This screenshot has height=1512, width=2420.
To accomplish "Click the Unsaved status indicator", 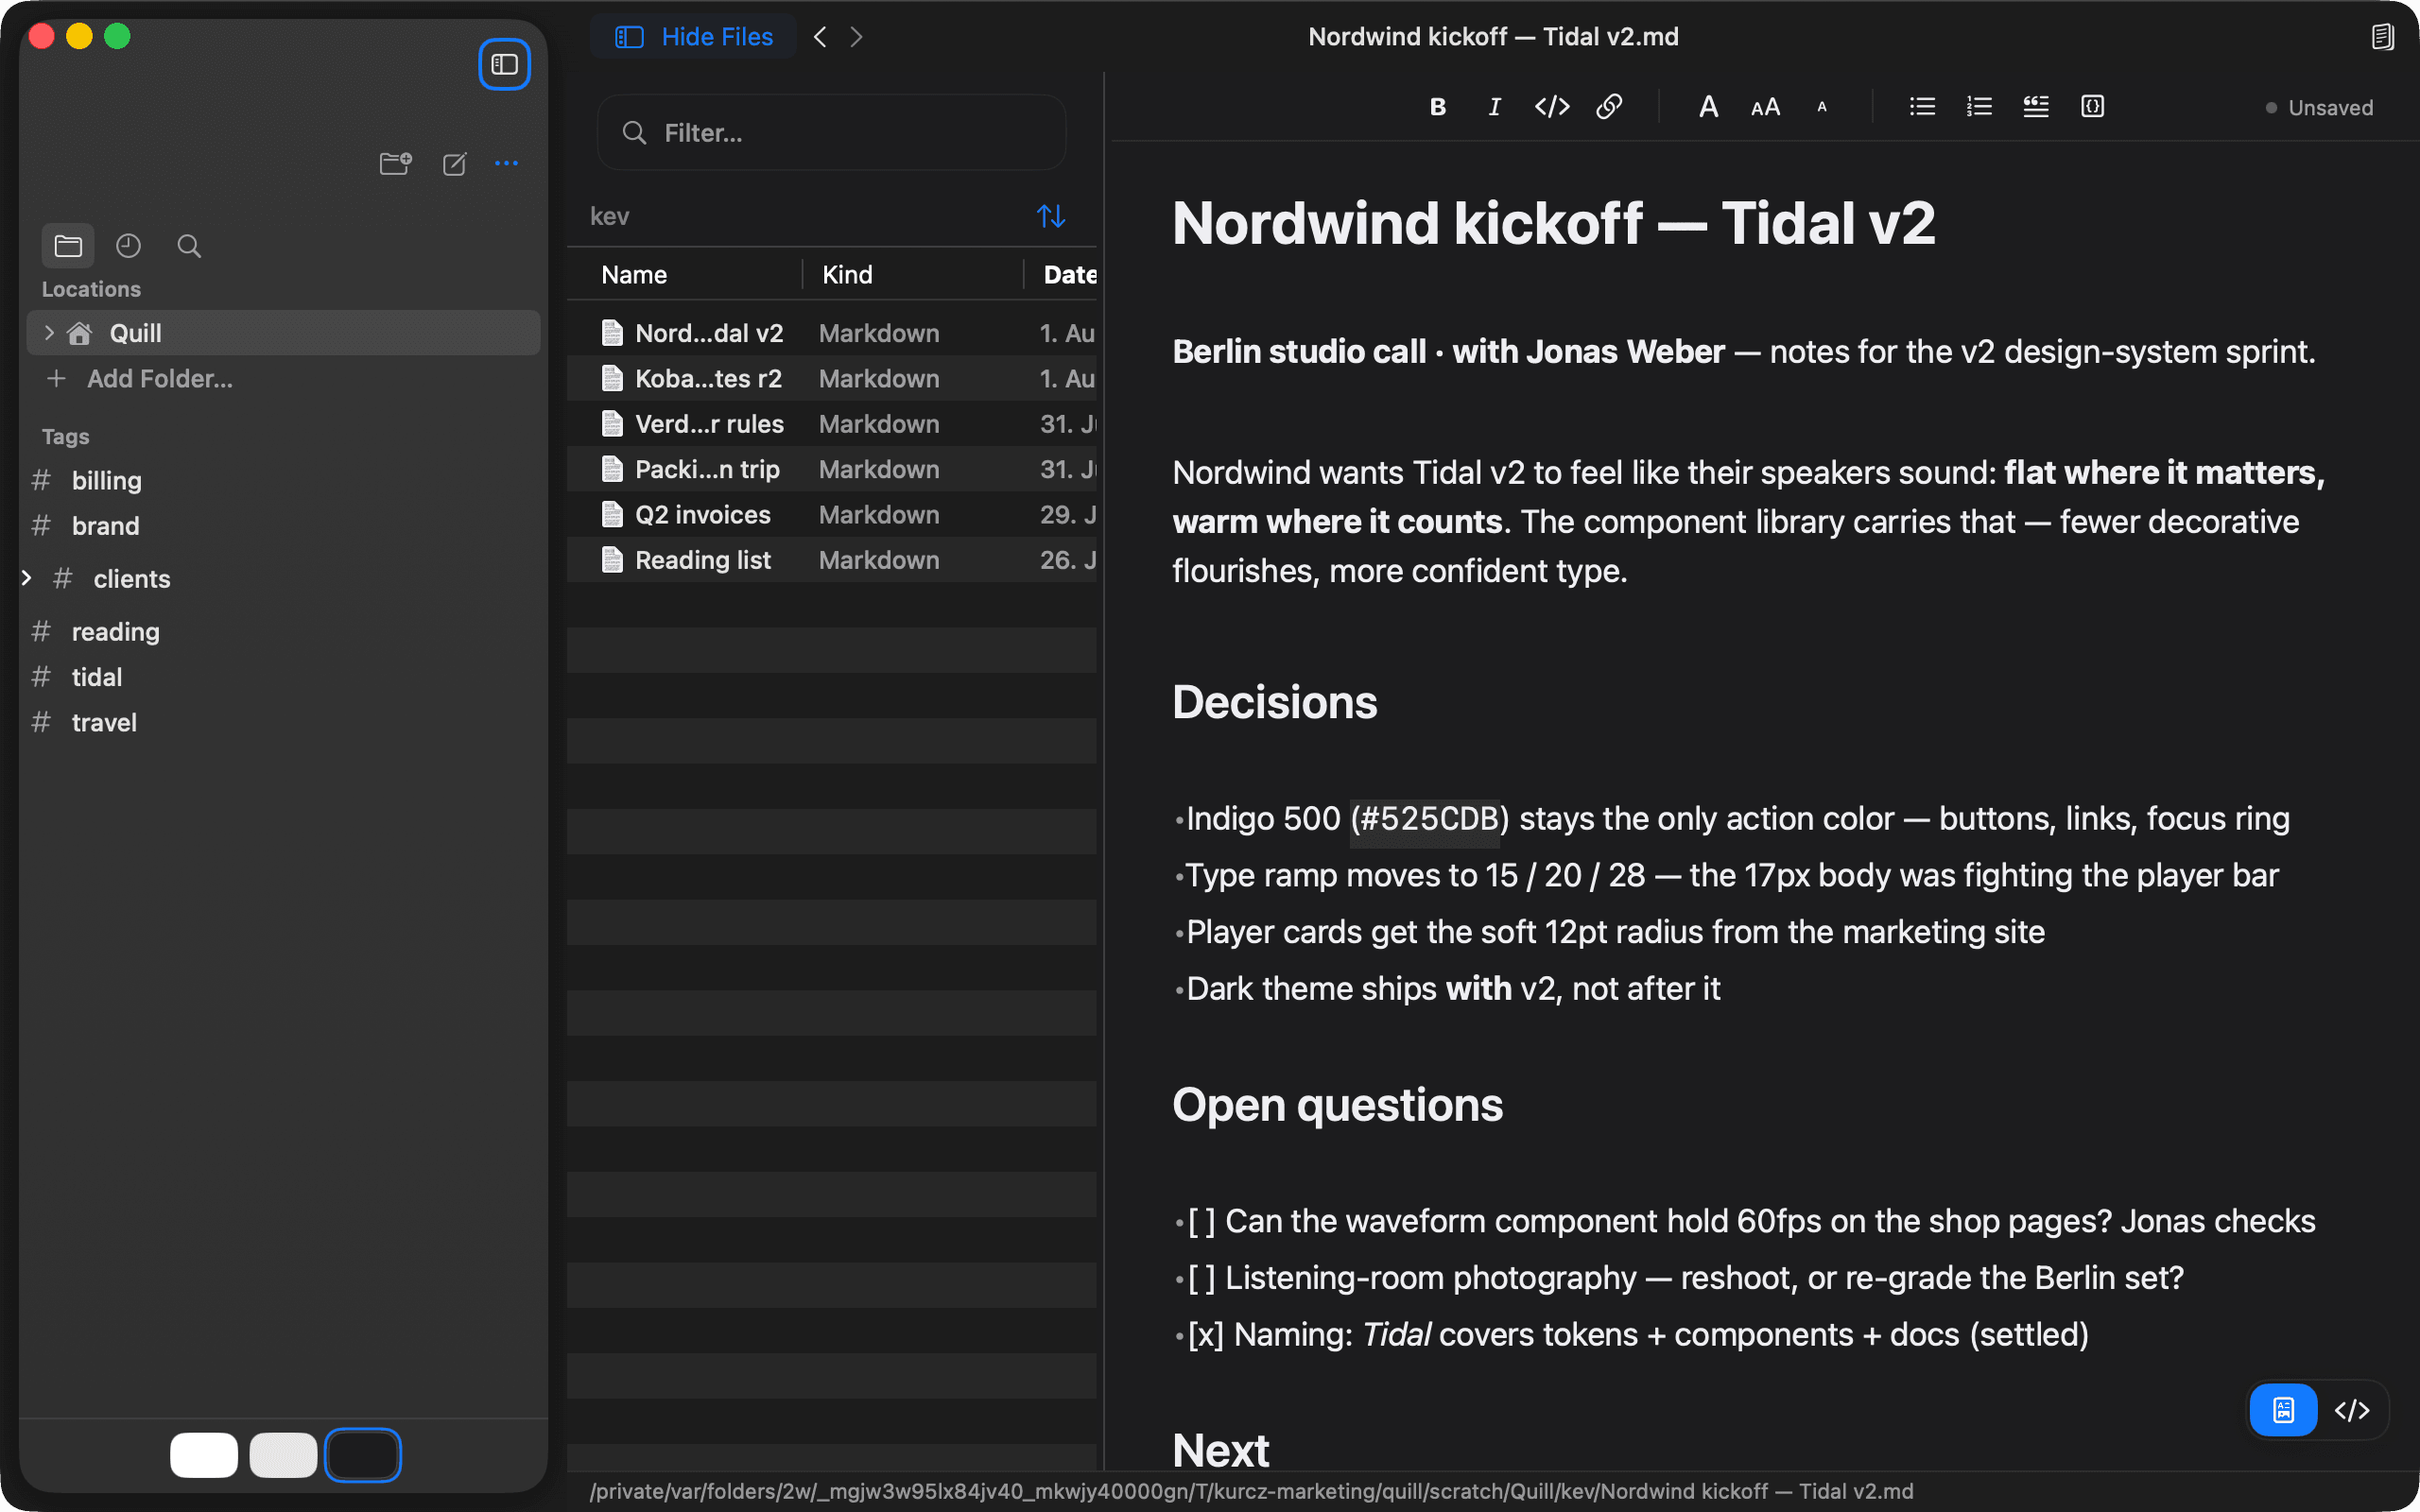I will [2319, 108].
